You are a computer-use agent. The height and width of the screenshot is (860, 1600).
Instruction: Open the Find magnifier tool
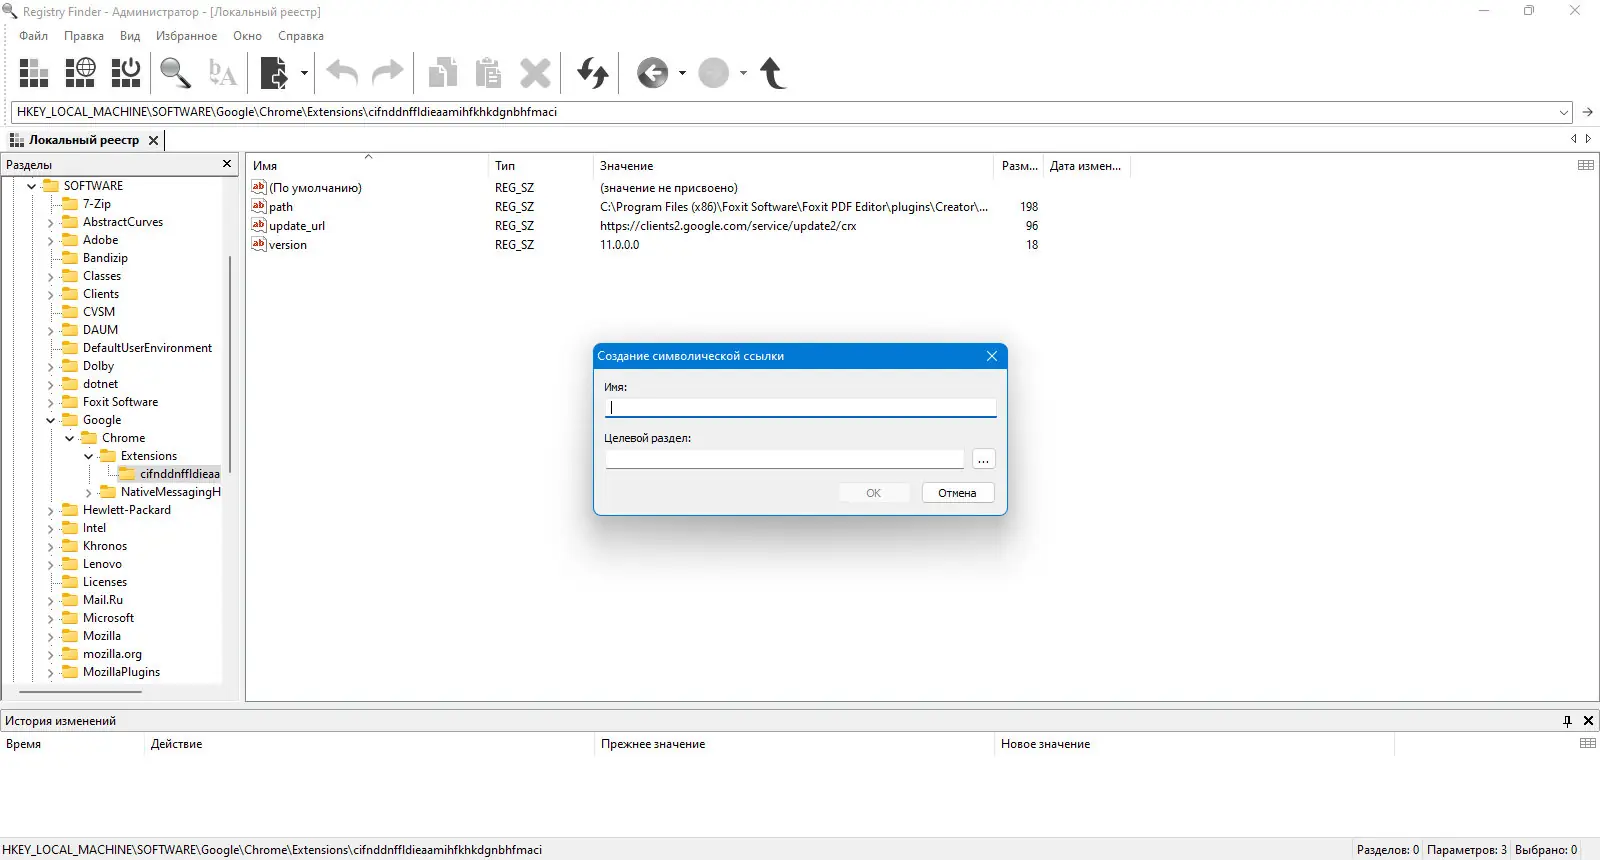click(175, 73)
